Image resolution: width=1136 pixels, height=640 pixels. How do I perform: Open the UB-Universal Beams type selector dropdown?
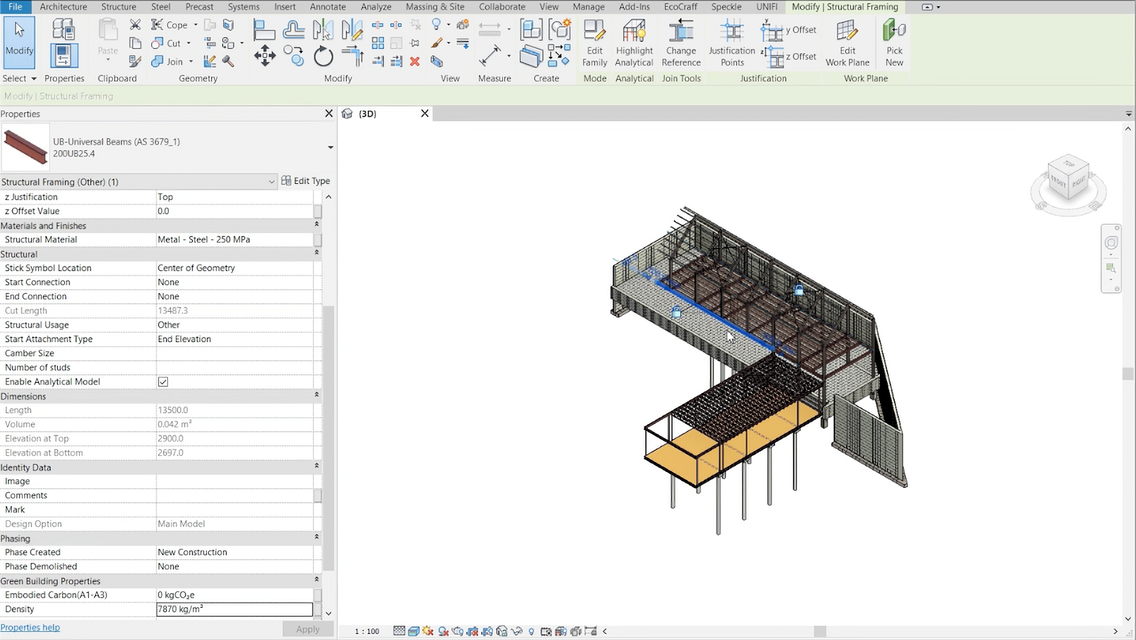330,147
